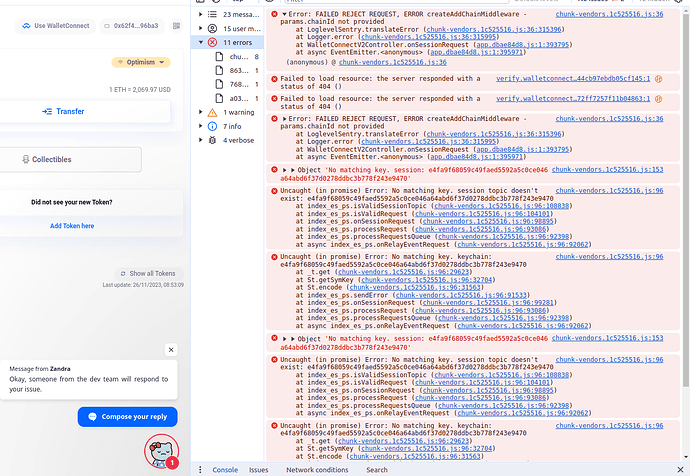This screenshot has height=476, width=690.
Task: Click the Use WalletConnect button
Action: coord(56,26)
